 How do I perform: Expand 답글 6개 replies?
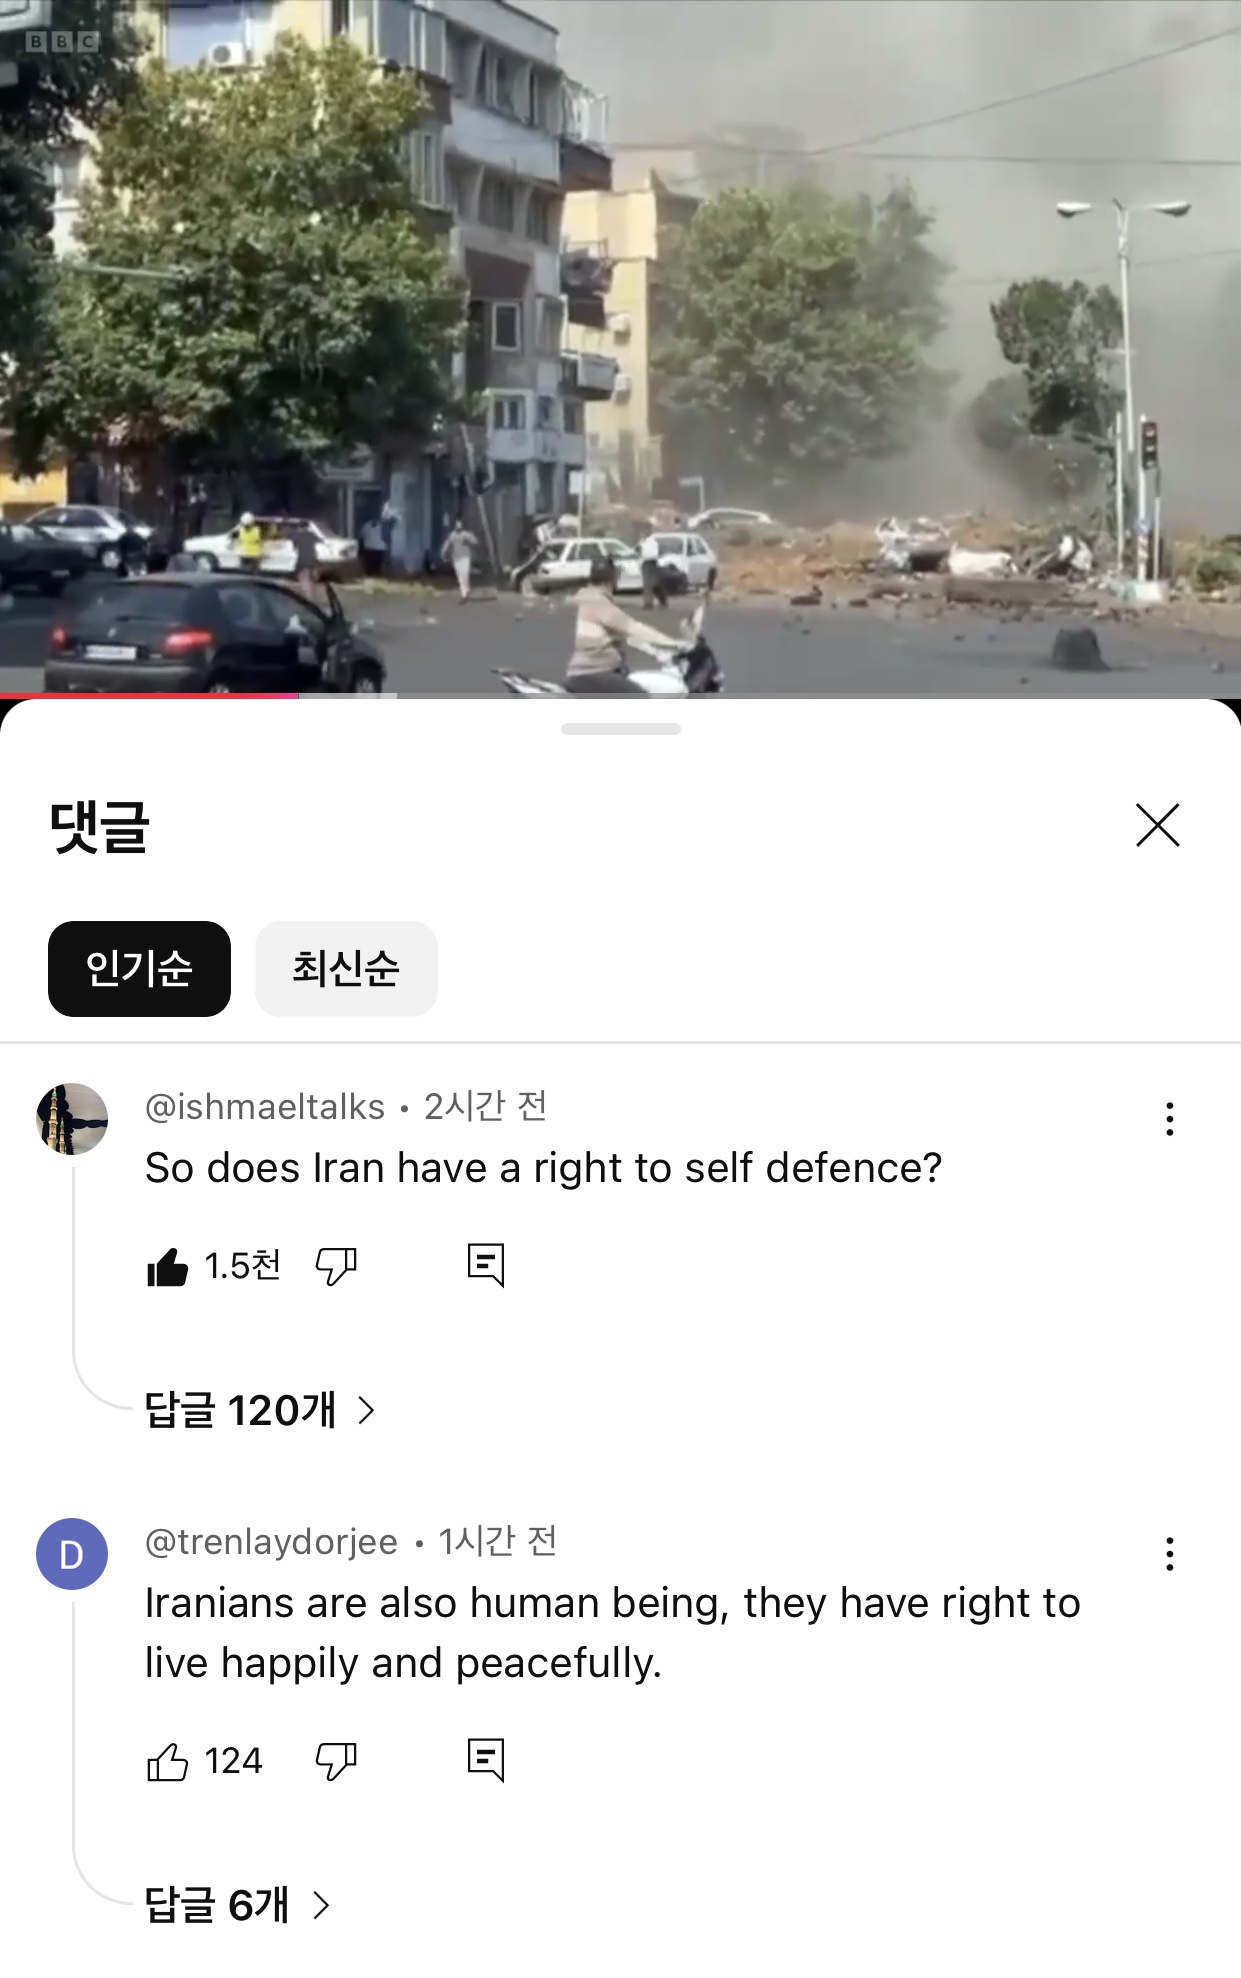coord(237,1905)
